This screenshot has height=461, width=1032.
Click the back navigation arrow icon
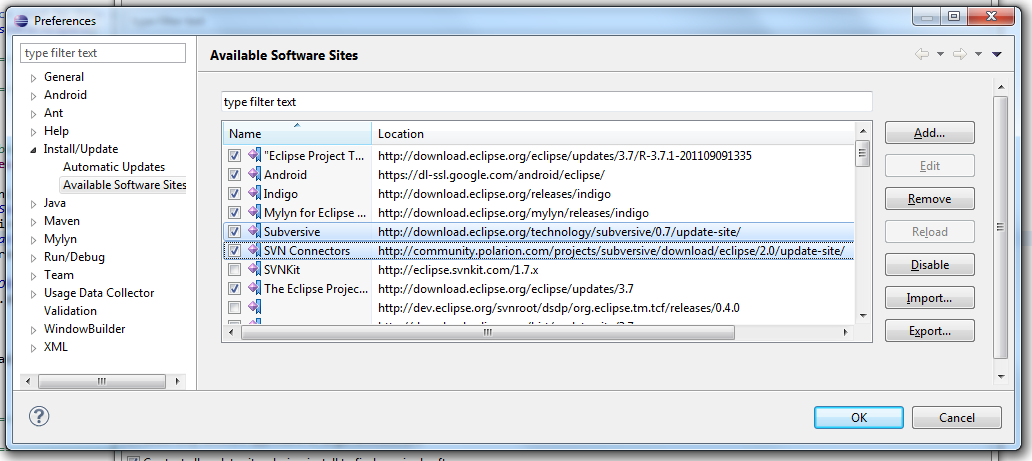point(922,54)
